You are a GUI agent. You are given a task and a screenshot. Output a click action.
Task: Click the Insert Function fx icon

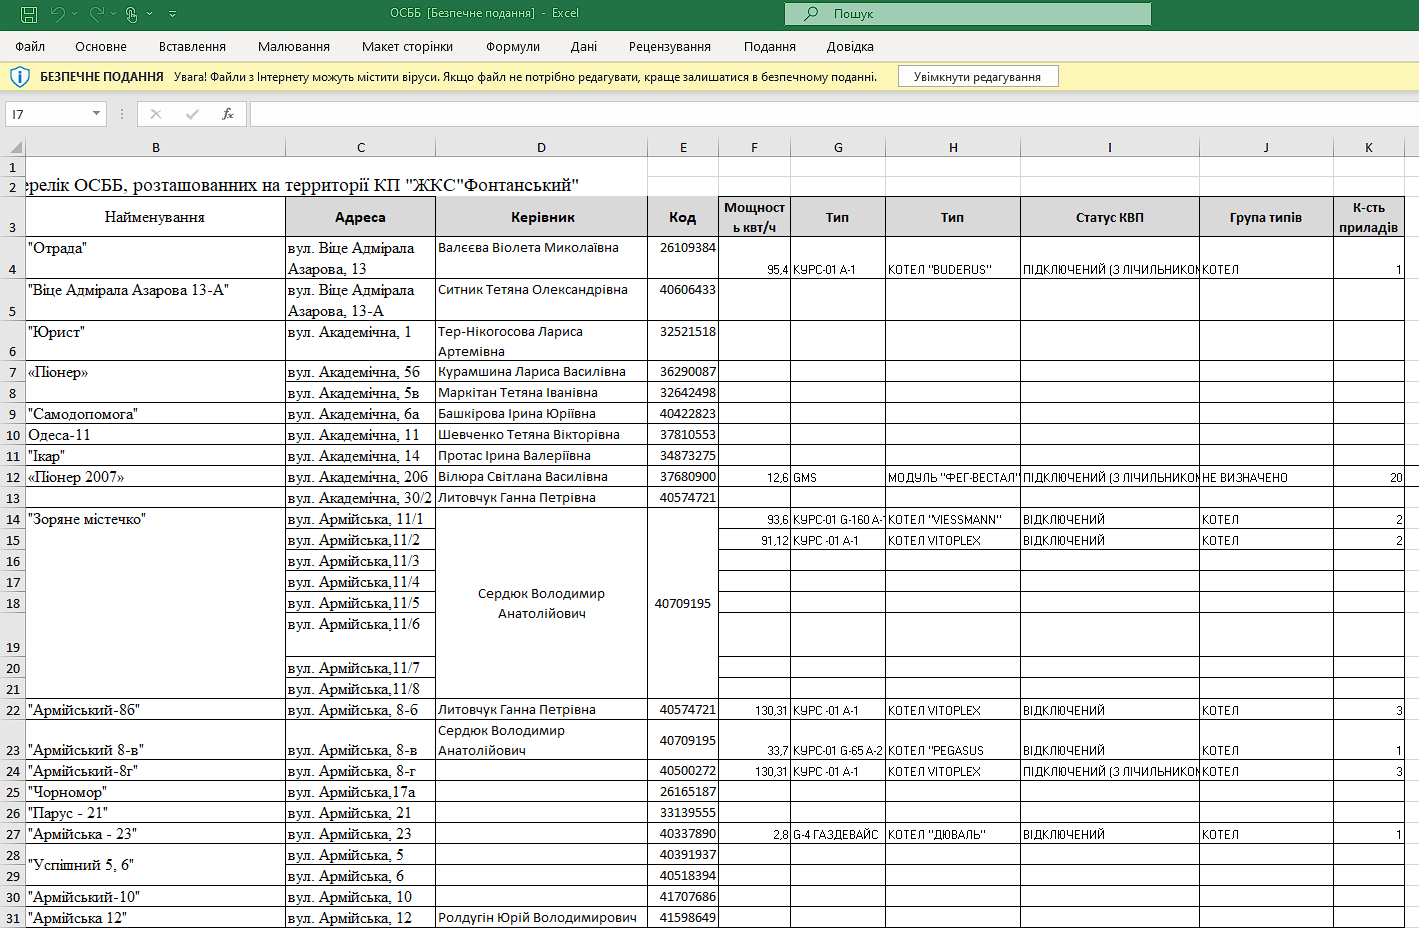pos(228,114)
